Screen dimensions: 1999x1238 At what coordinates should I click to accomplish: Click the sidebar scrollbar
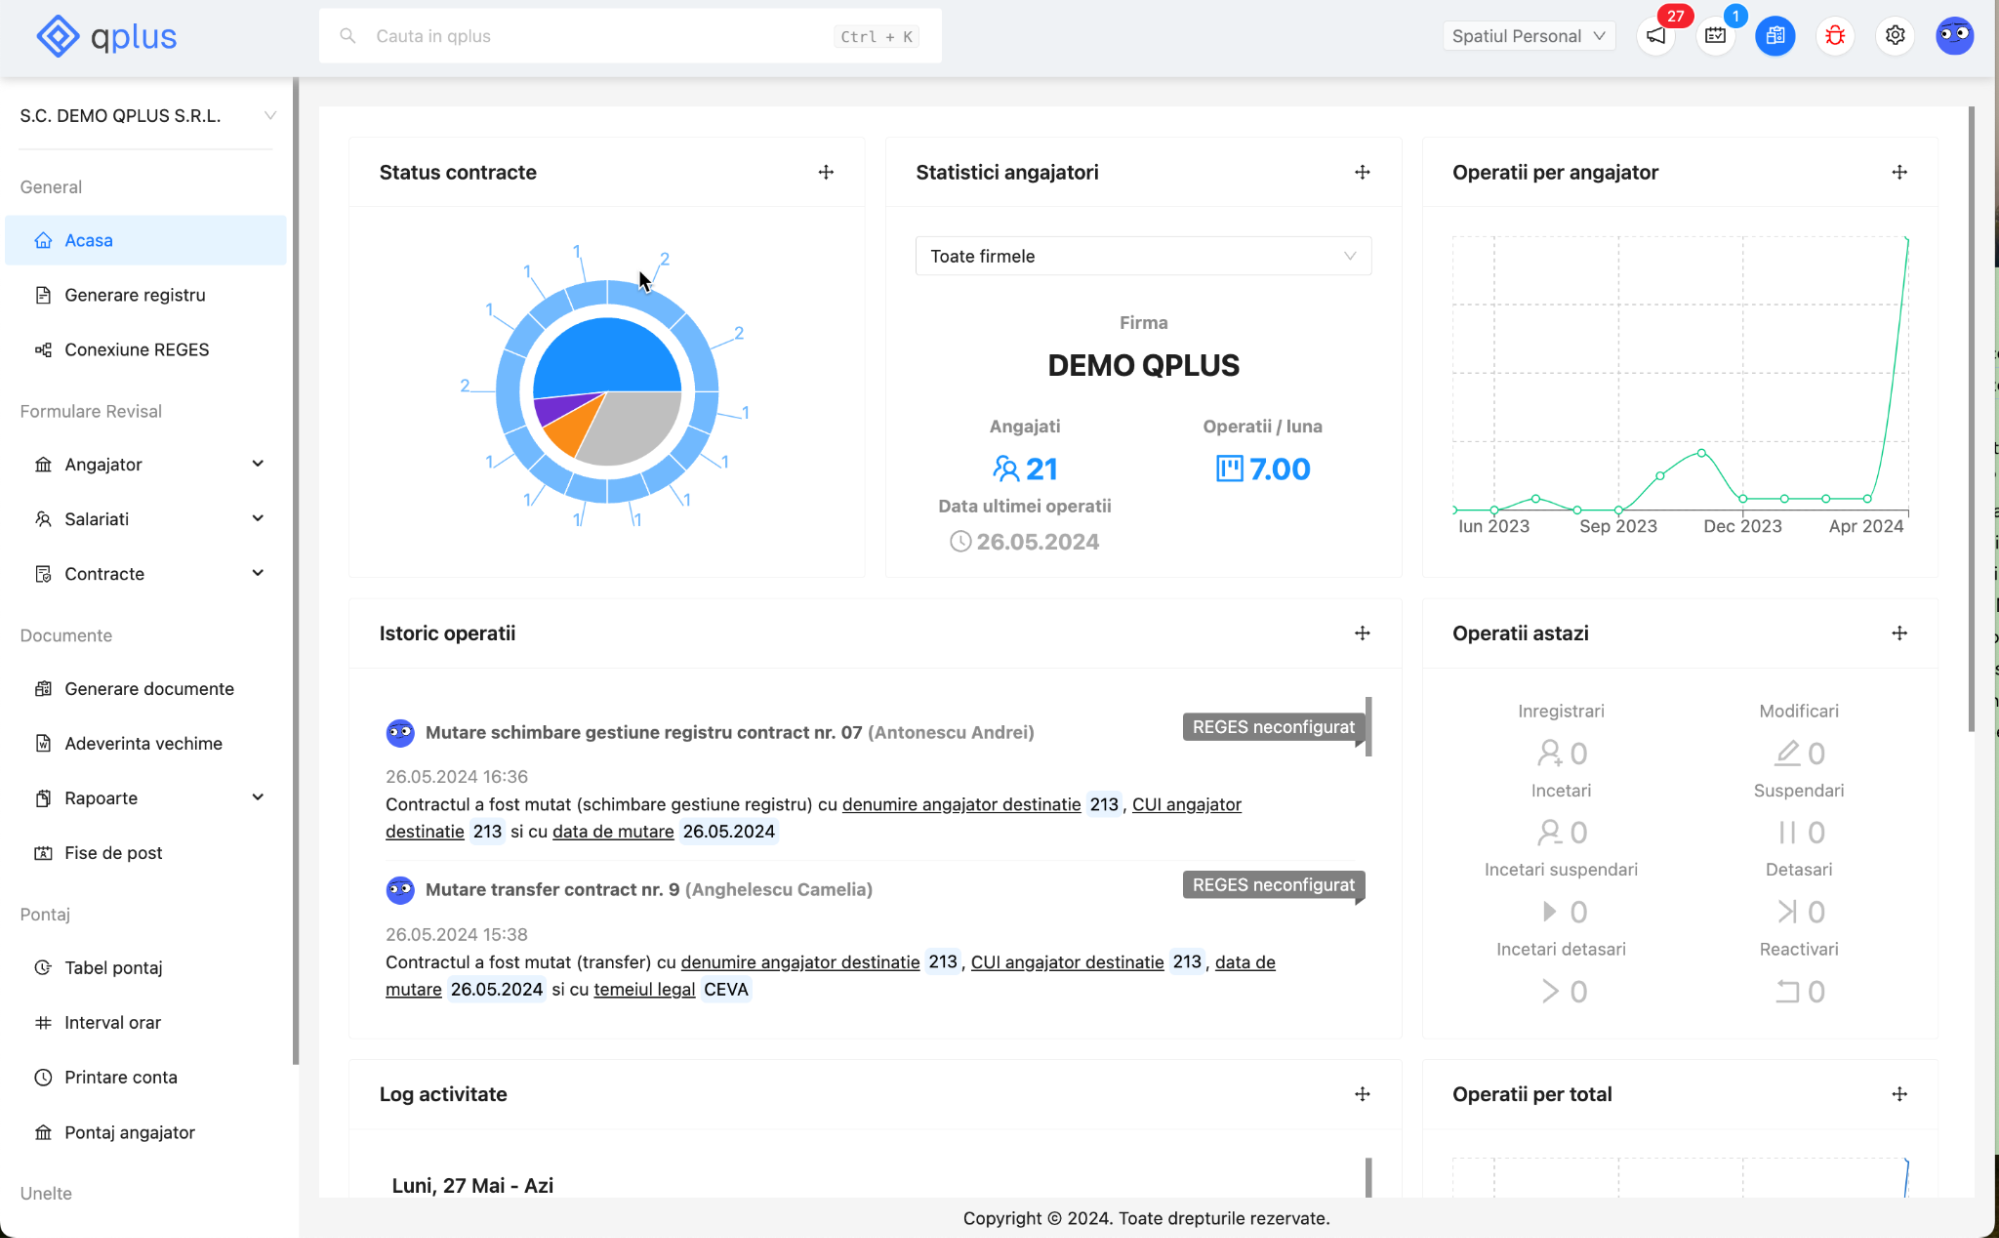coord(296,571)
